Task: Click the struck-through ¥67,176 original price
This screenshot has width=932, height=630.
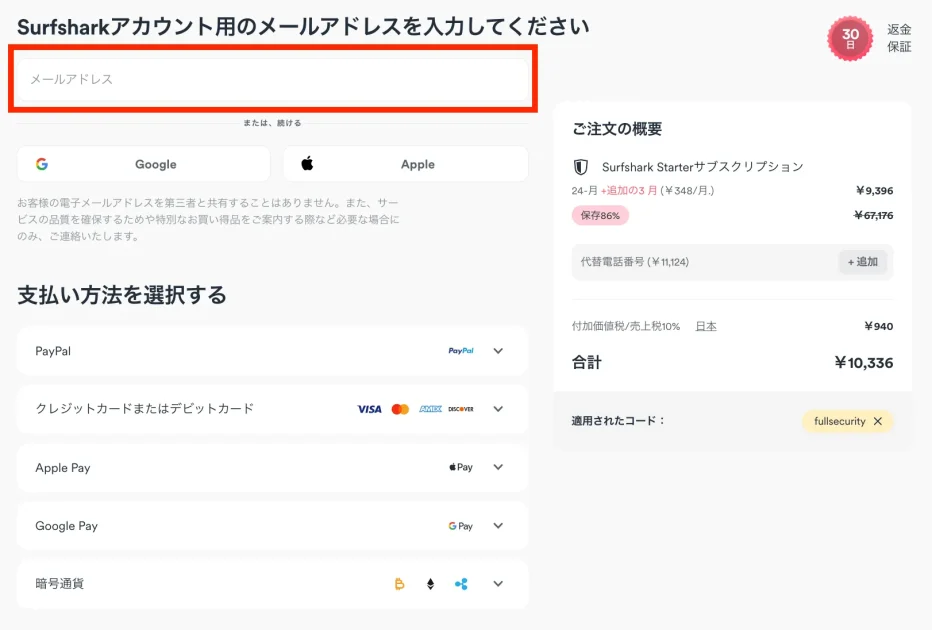Action: (x=873, y=215)
